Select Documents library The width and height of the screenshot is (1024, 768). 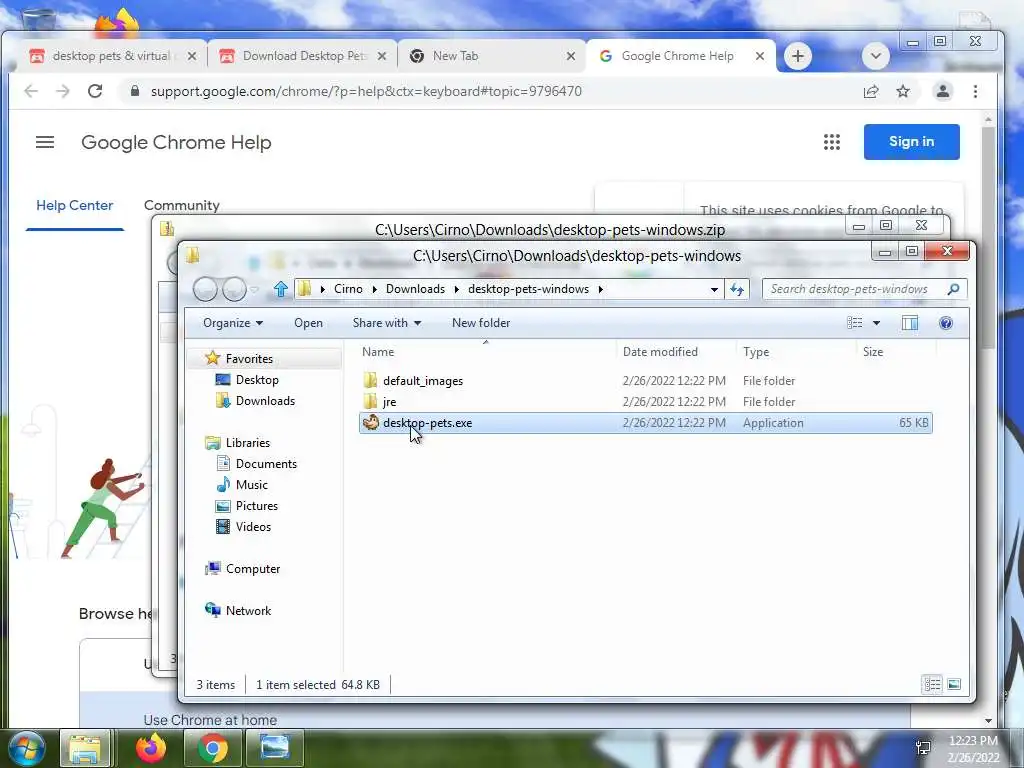(266, 463)
